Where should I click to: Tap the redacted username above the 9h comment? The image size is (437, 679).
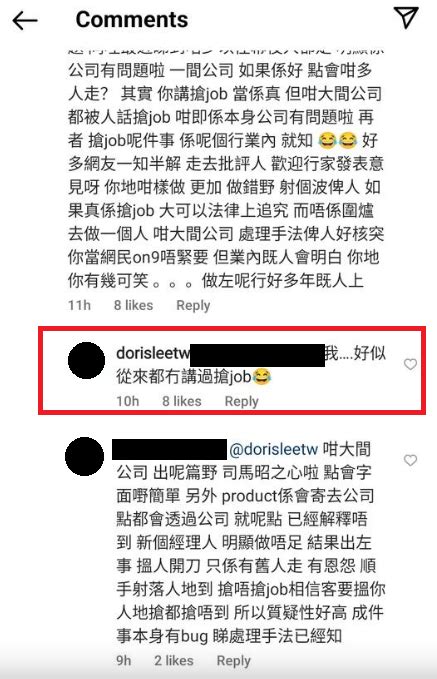[169, 449]
